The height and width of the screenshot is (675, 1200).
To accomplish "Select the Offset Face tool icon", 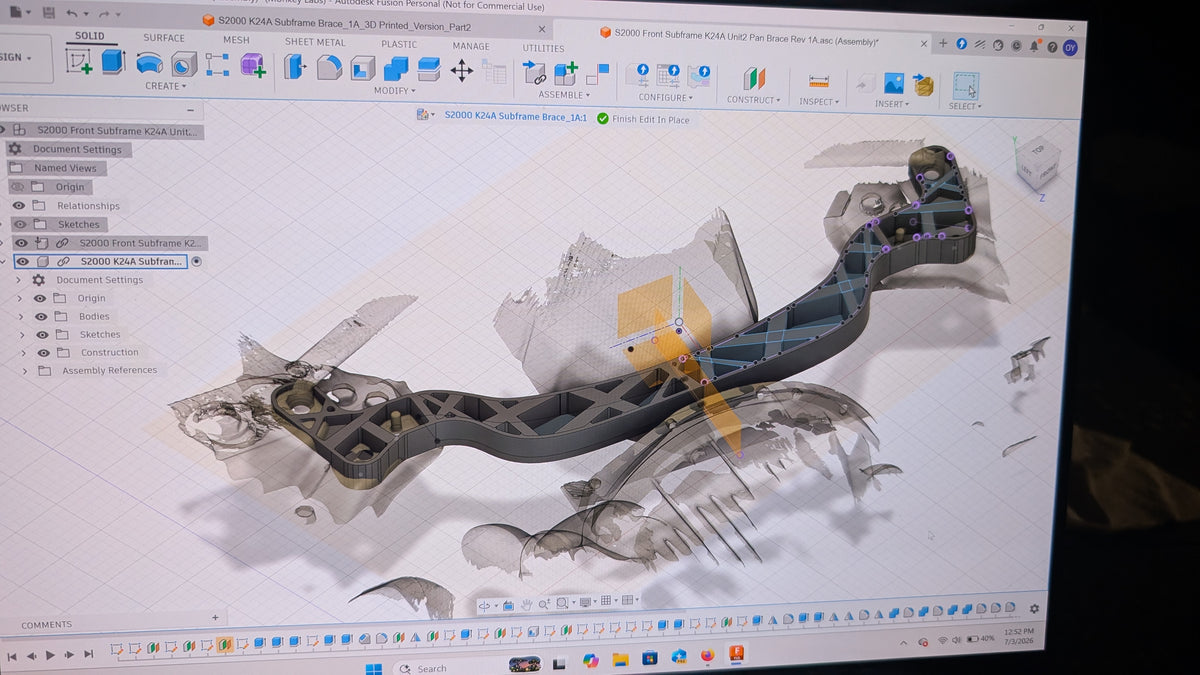I will click(x=429, y=69).
